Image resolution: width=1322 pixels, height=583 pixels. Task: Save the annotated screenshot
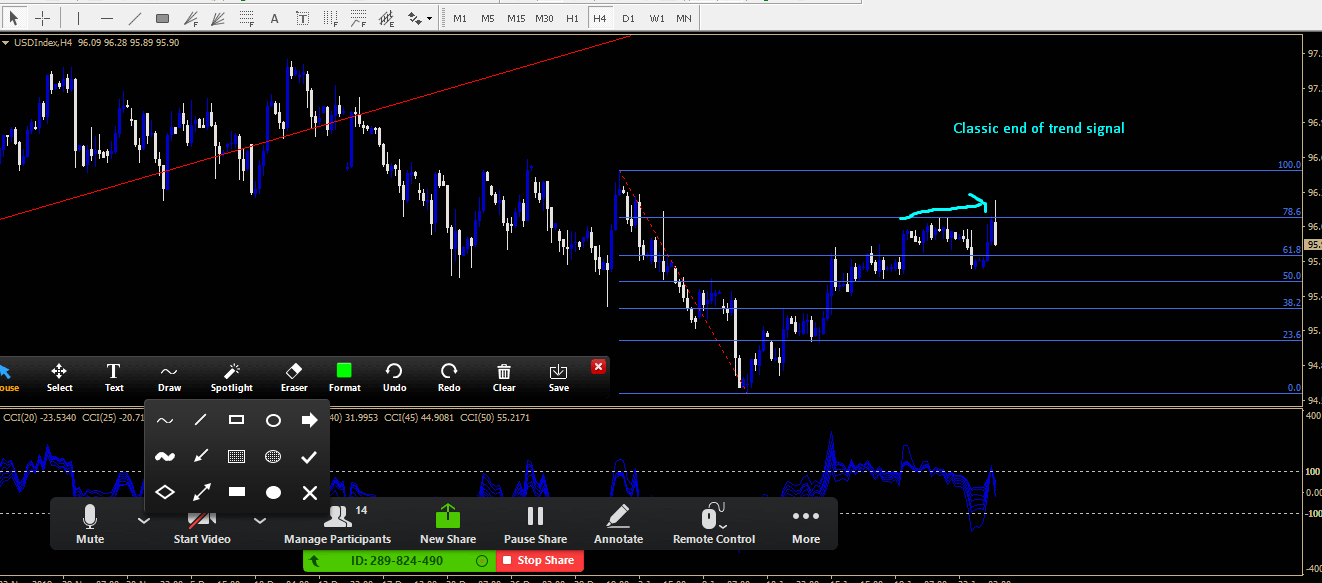[x=558, y=376]
